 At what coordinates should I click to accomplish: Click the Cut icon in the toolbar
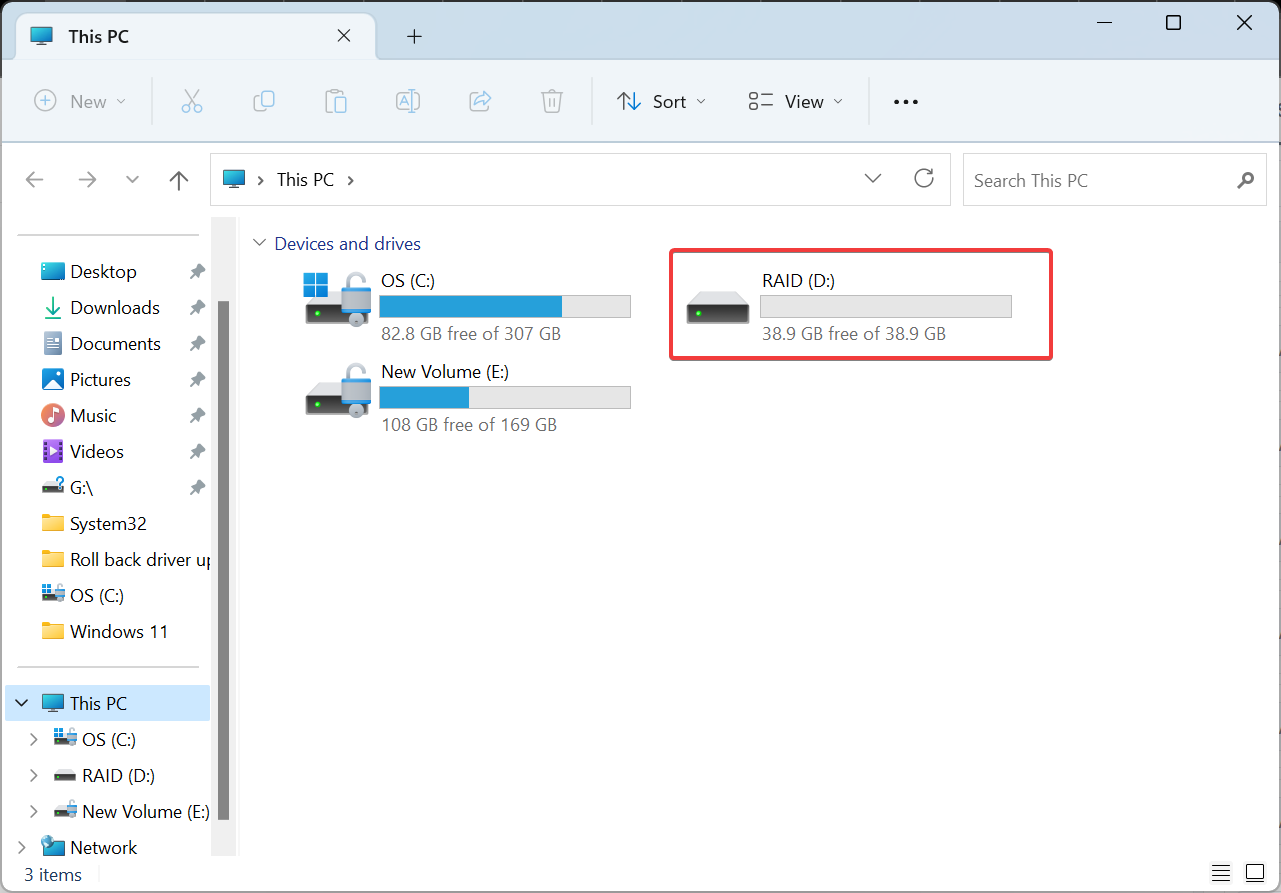[192, 101]
